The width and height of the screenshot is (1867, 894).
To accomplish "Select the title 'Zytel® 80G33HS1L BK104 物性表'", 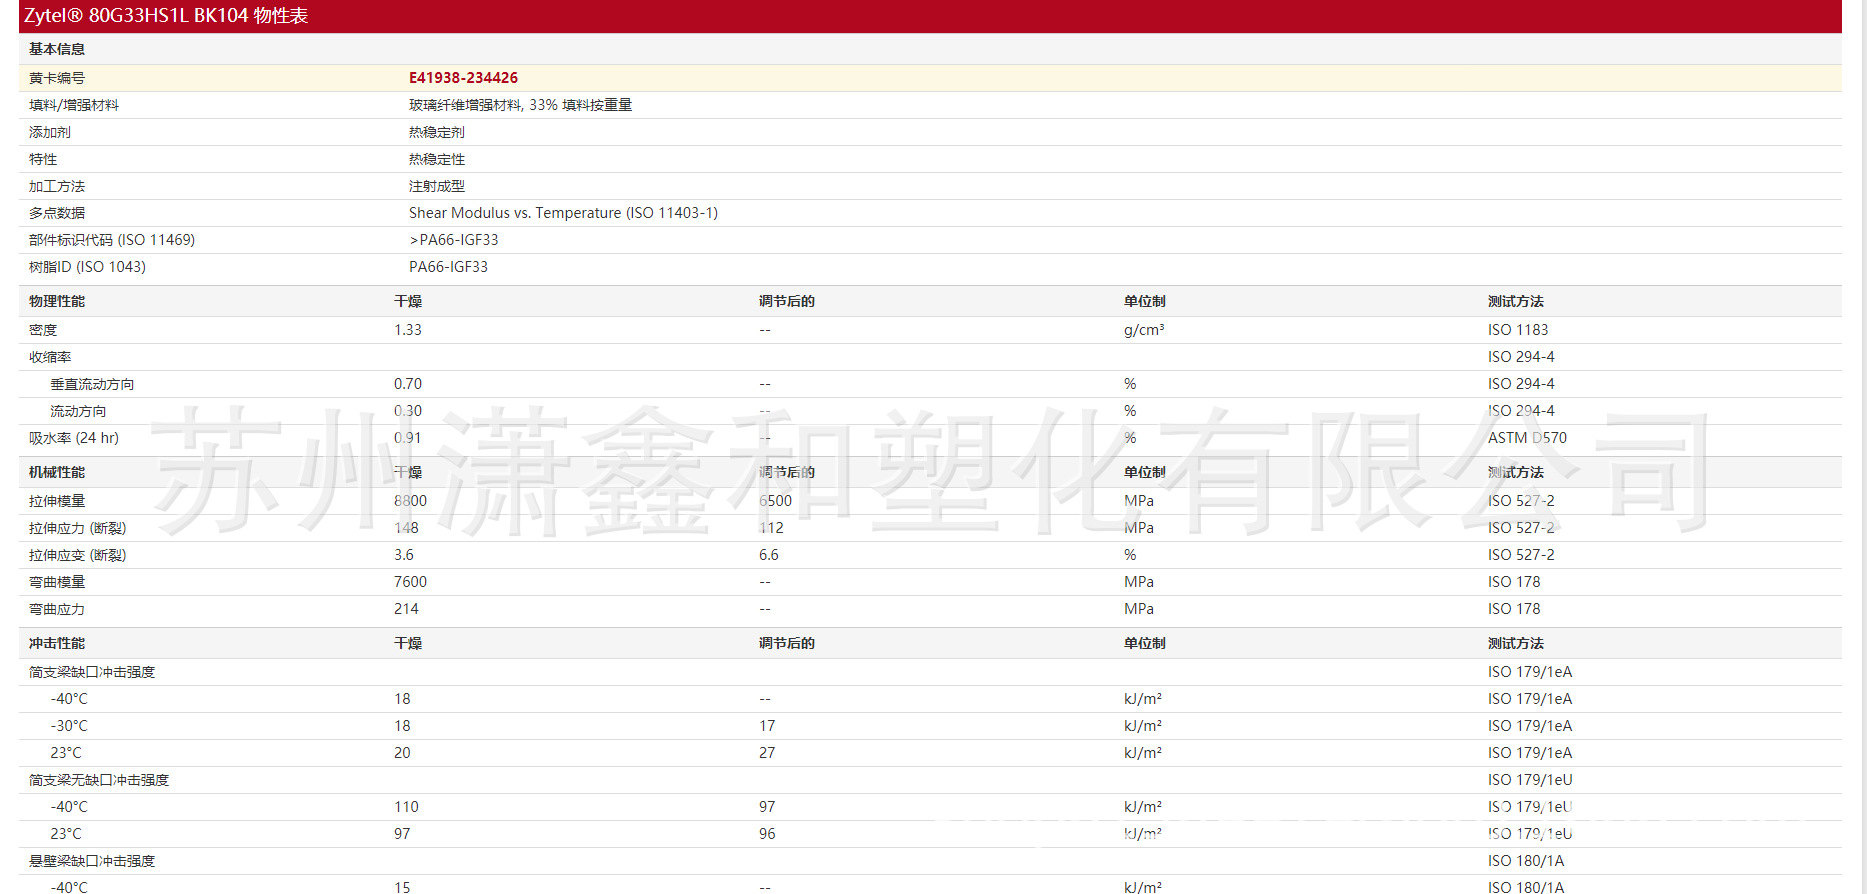I will pos(166,16).
